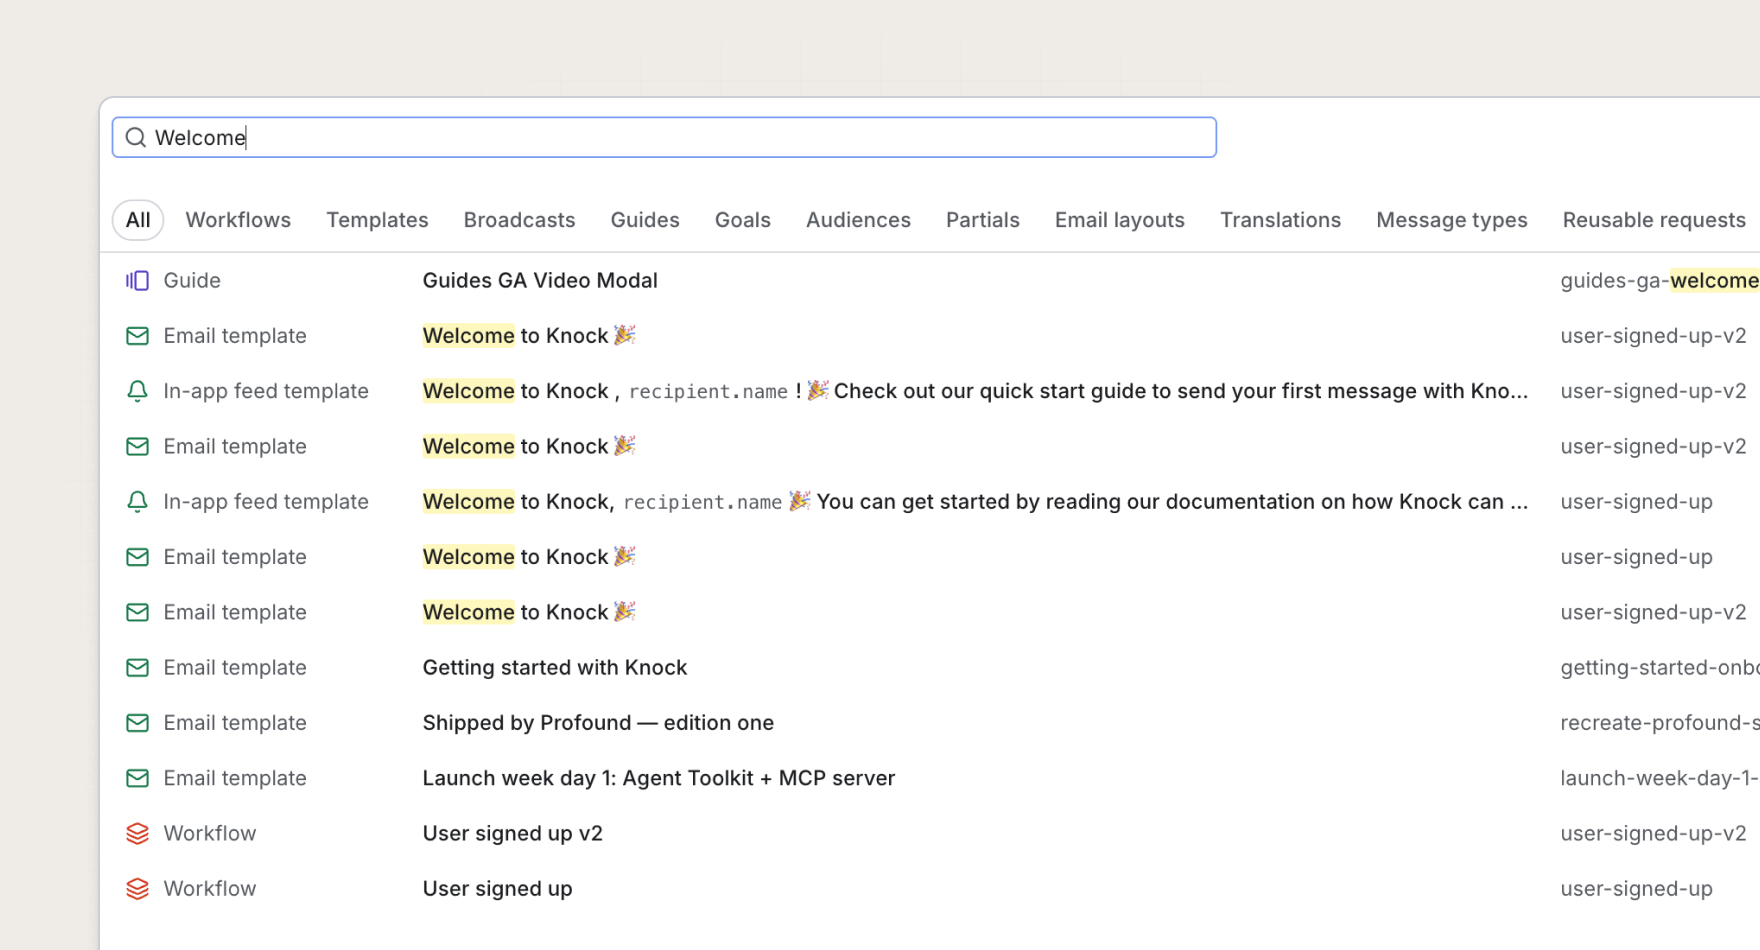Click the recreate-profound key text
Image resolution: width=1760 pixels, height=950 pixels.
tap(1659, 723)
